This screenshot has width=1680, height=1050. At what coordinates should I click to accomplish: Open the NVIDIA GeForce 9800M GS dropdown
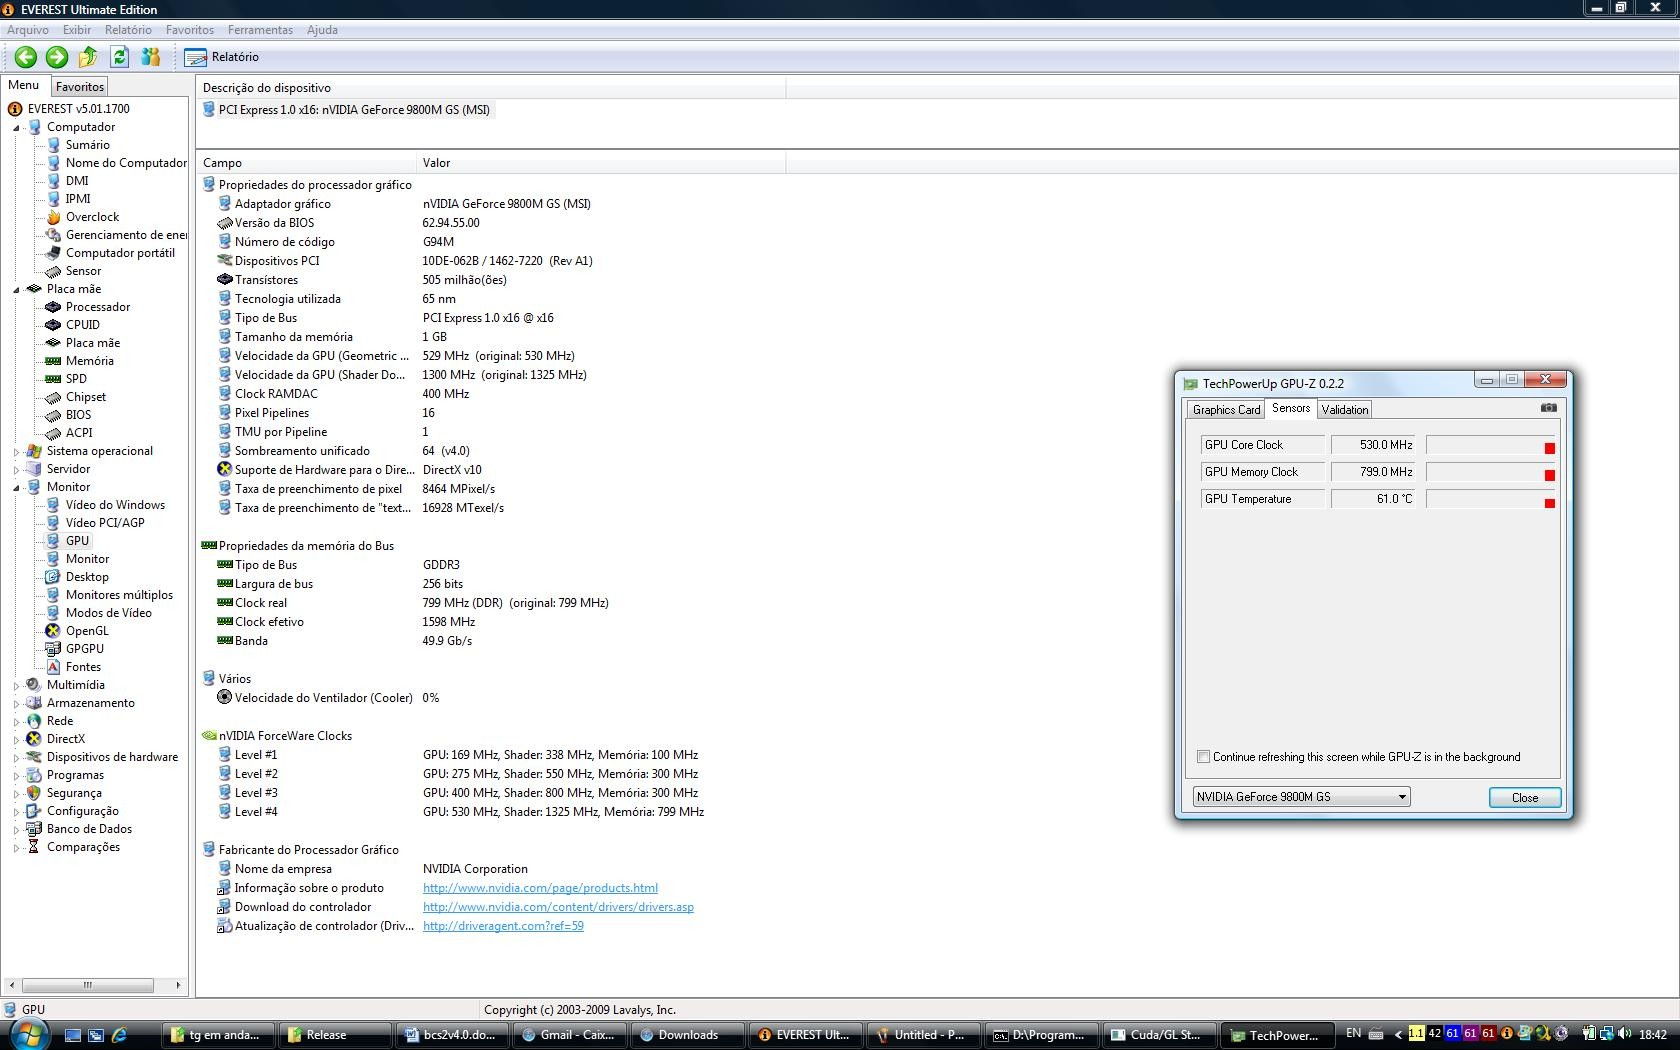[x=1301, y=797]
